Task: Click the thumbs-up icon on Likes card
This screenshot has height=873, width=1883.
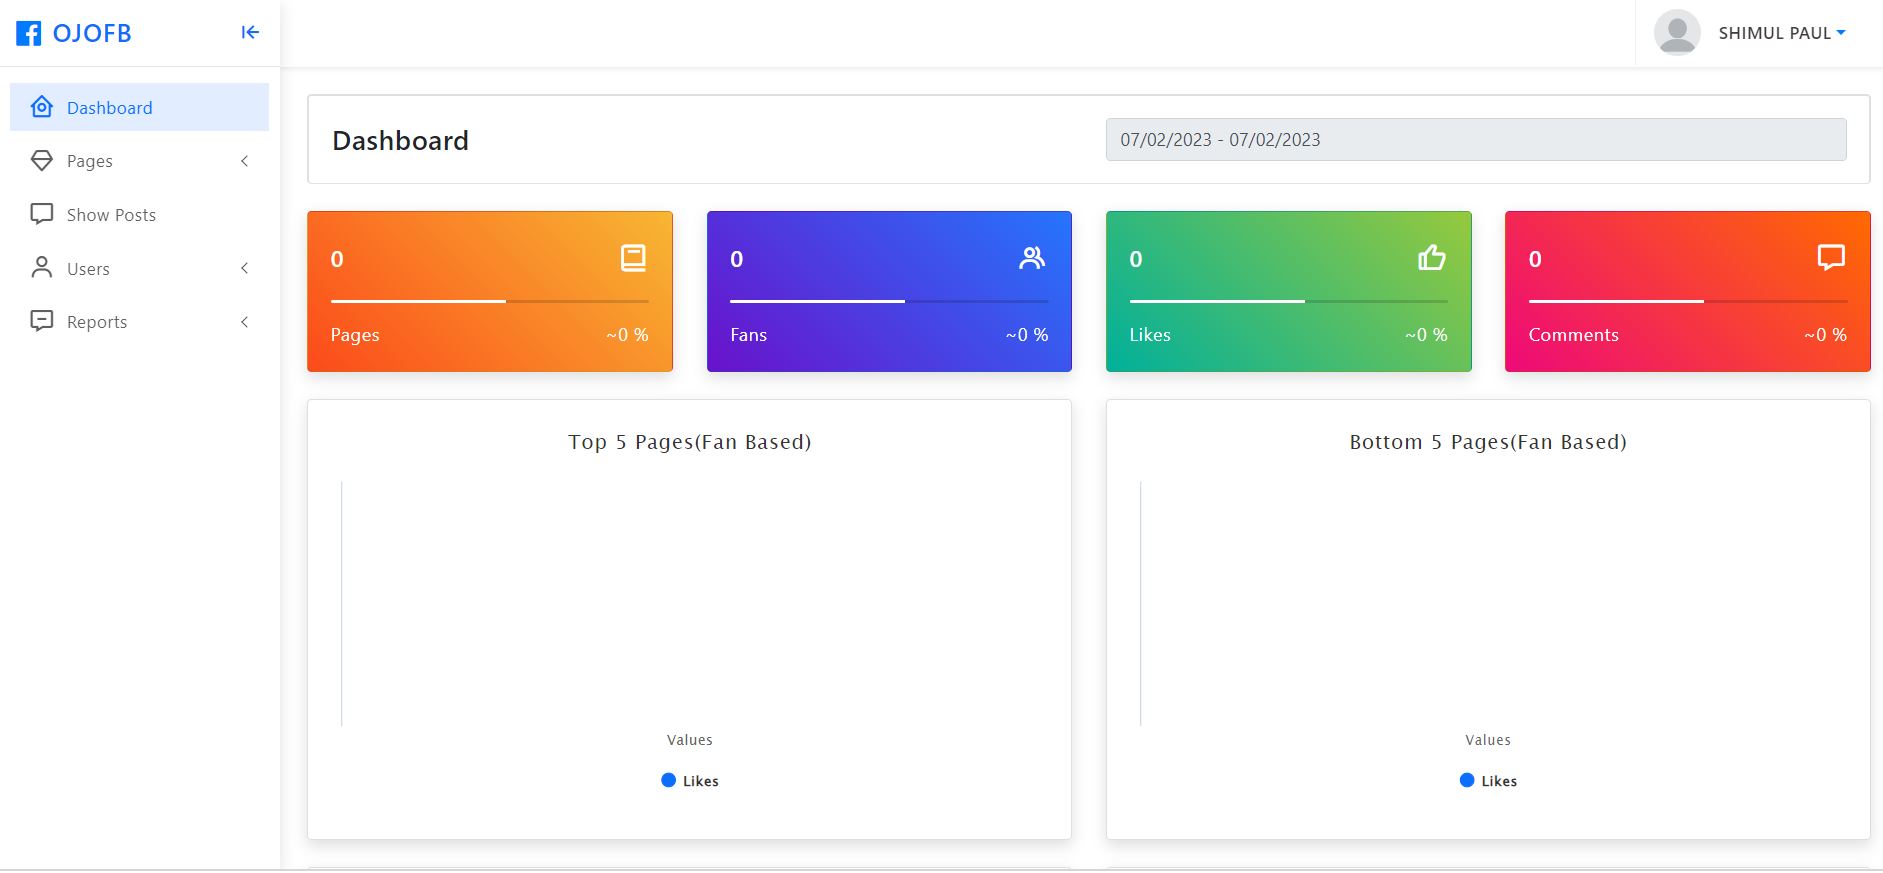Action: tap(1431, 258)
